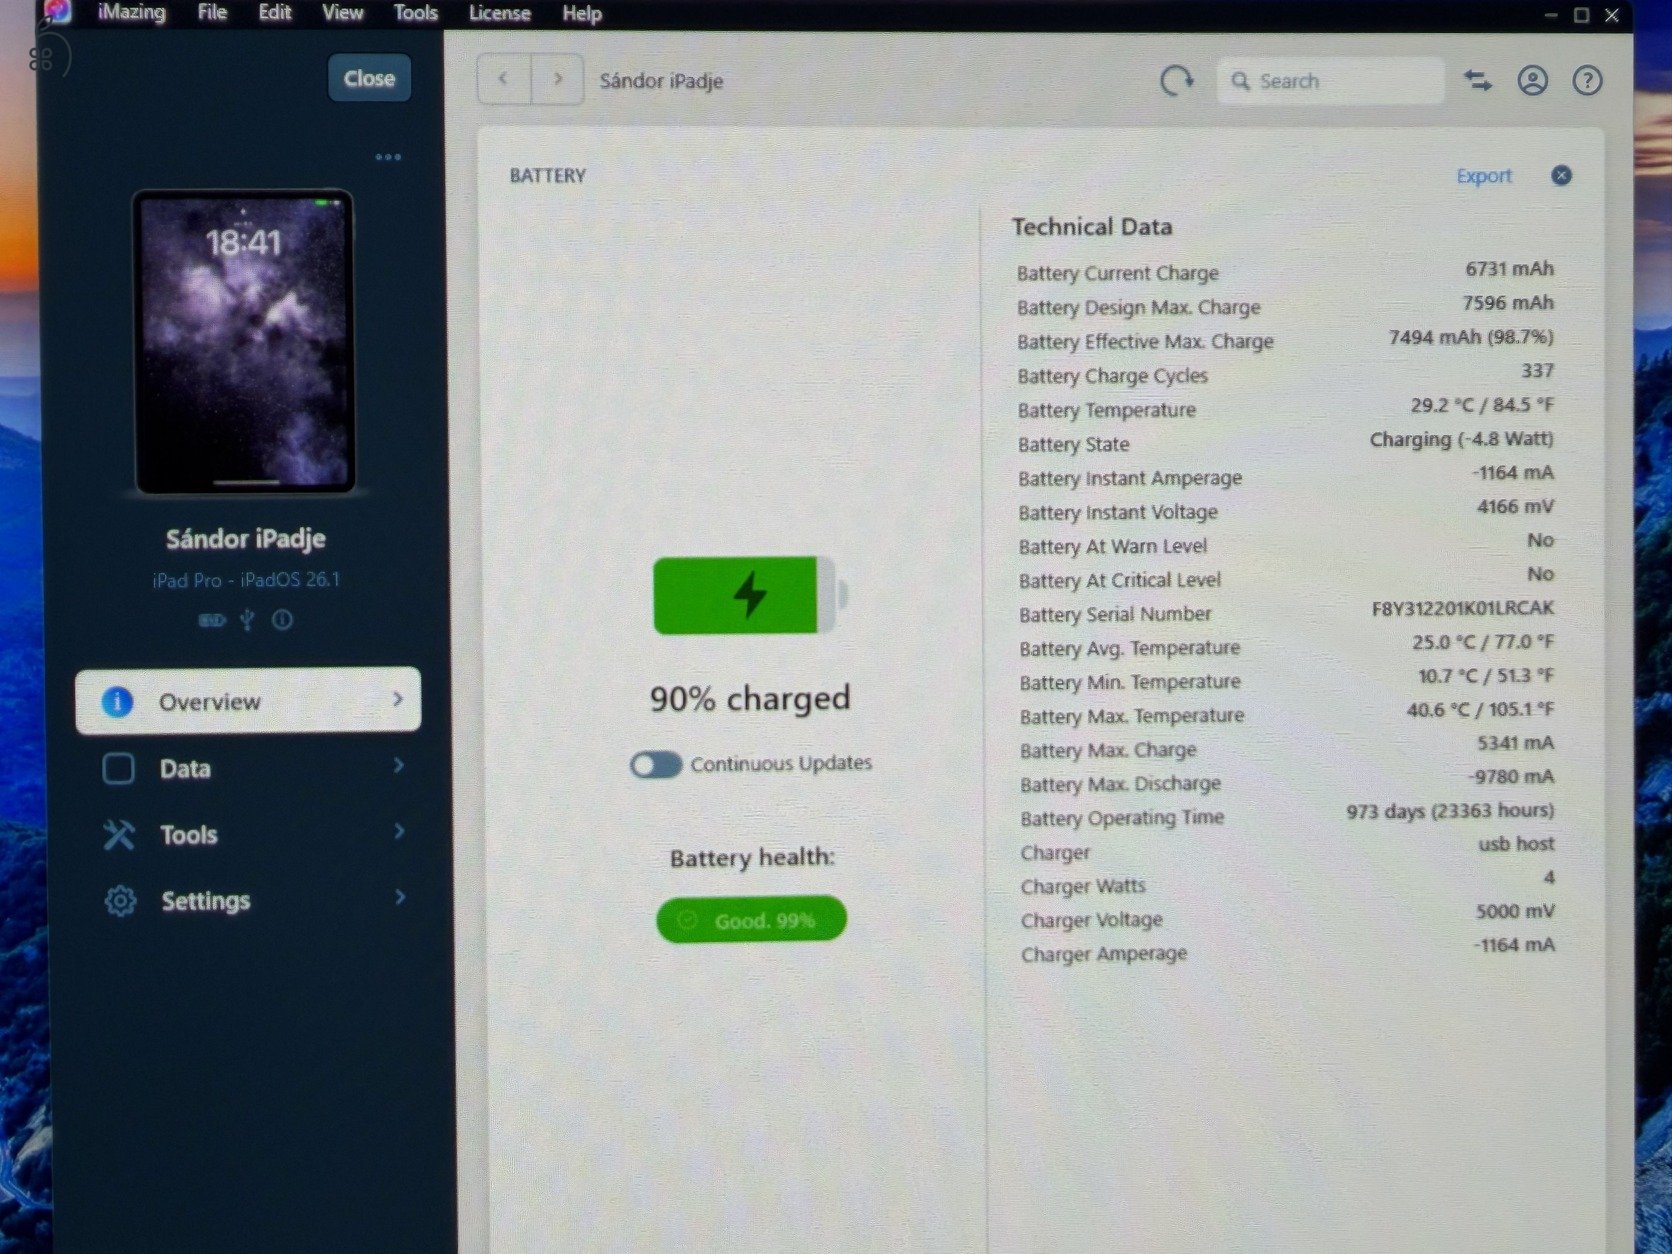The image size is (1672, 1254).
Task: Click the Export link
Action: coord(1483,176)
